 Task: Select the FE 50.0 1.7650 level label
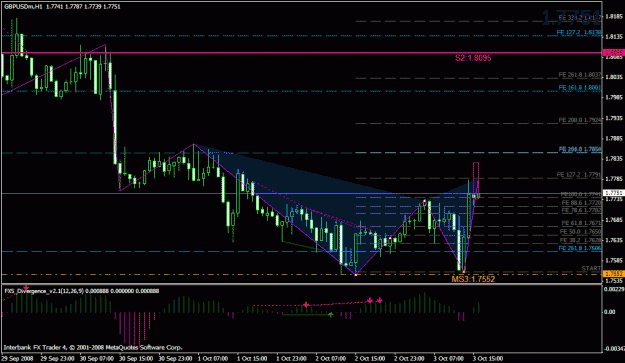click(x=581, y=232)
